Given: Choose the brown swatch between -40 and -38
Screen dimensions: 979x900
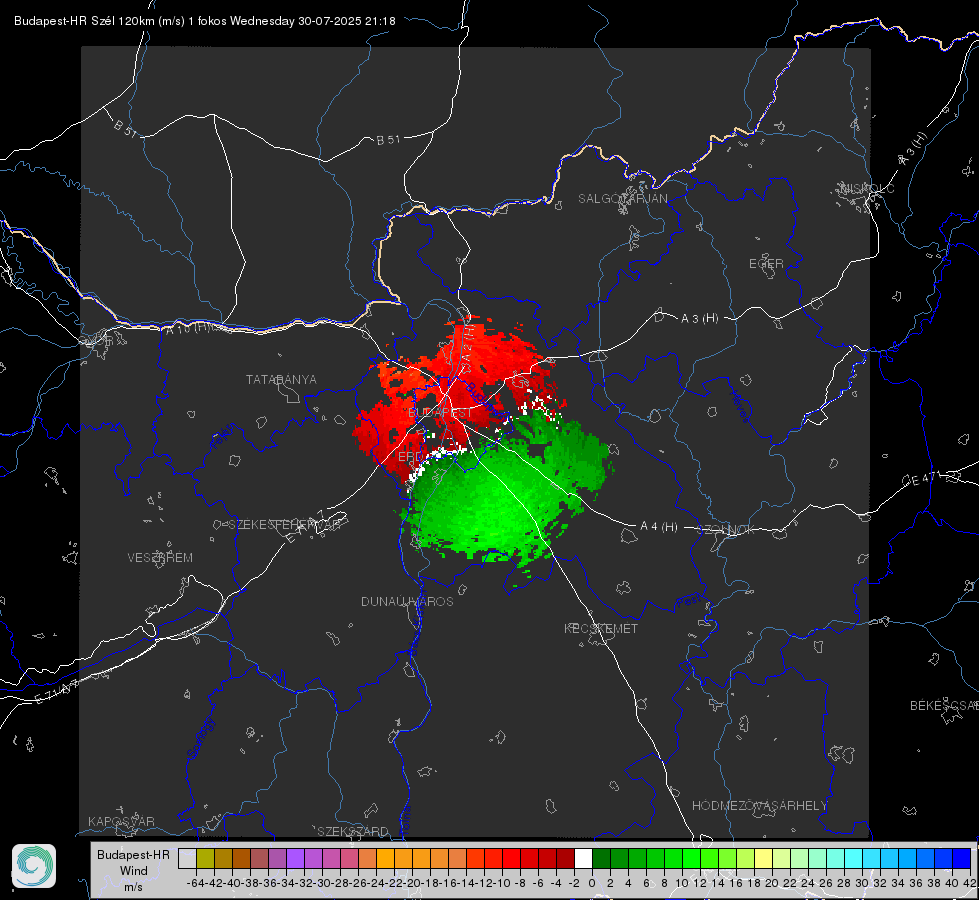Looking at the screenshot, I should 241,858.
